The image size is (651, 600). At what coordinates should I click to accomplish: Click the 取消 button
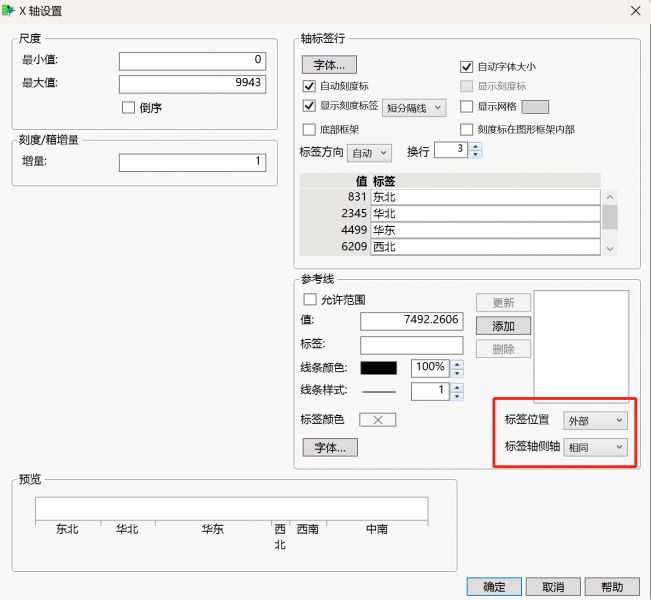pos(553,587)
